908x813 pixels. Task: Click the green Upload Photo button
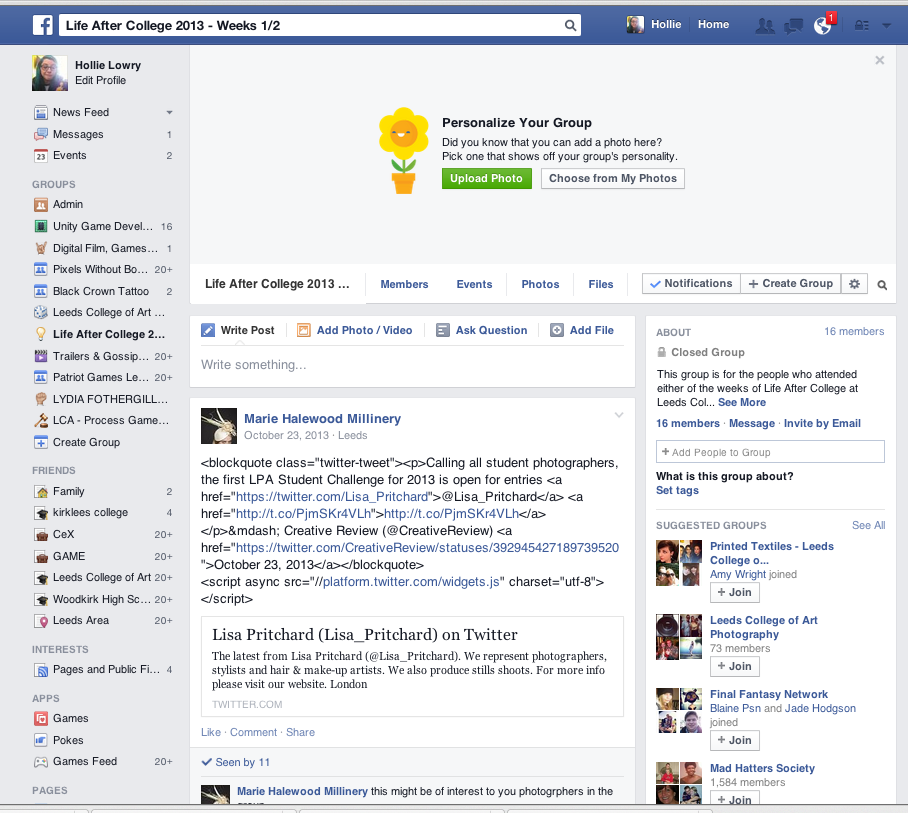pos(486,178)
